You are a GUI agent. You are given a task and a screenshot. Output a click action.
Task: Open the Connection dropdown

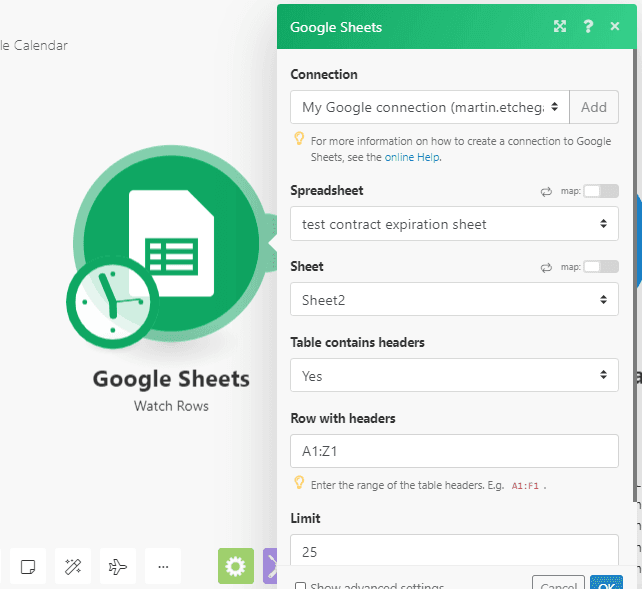pos(430,107)
